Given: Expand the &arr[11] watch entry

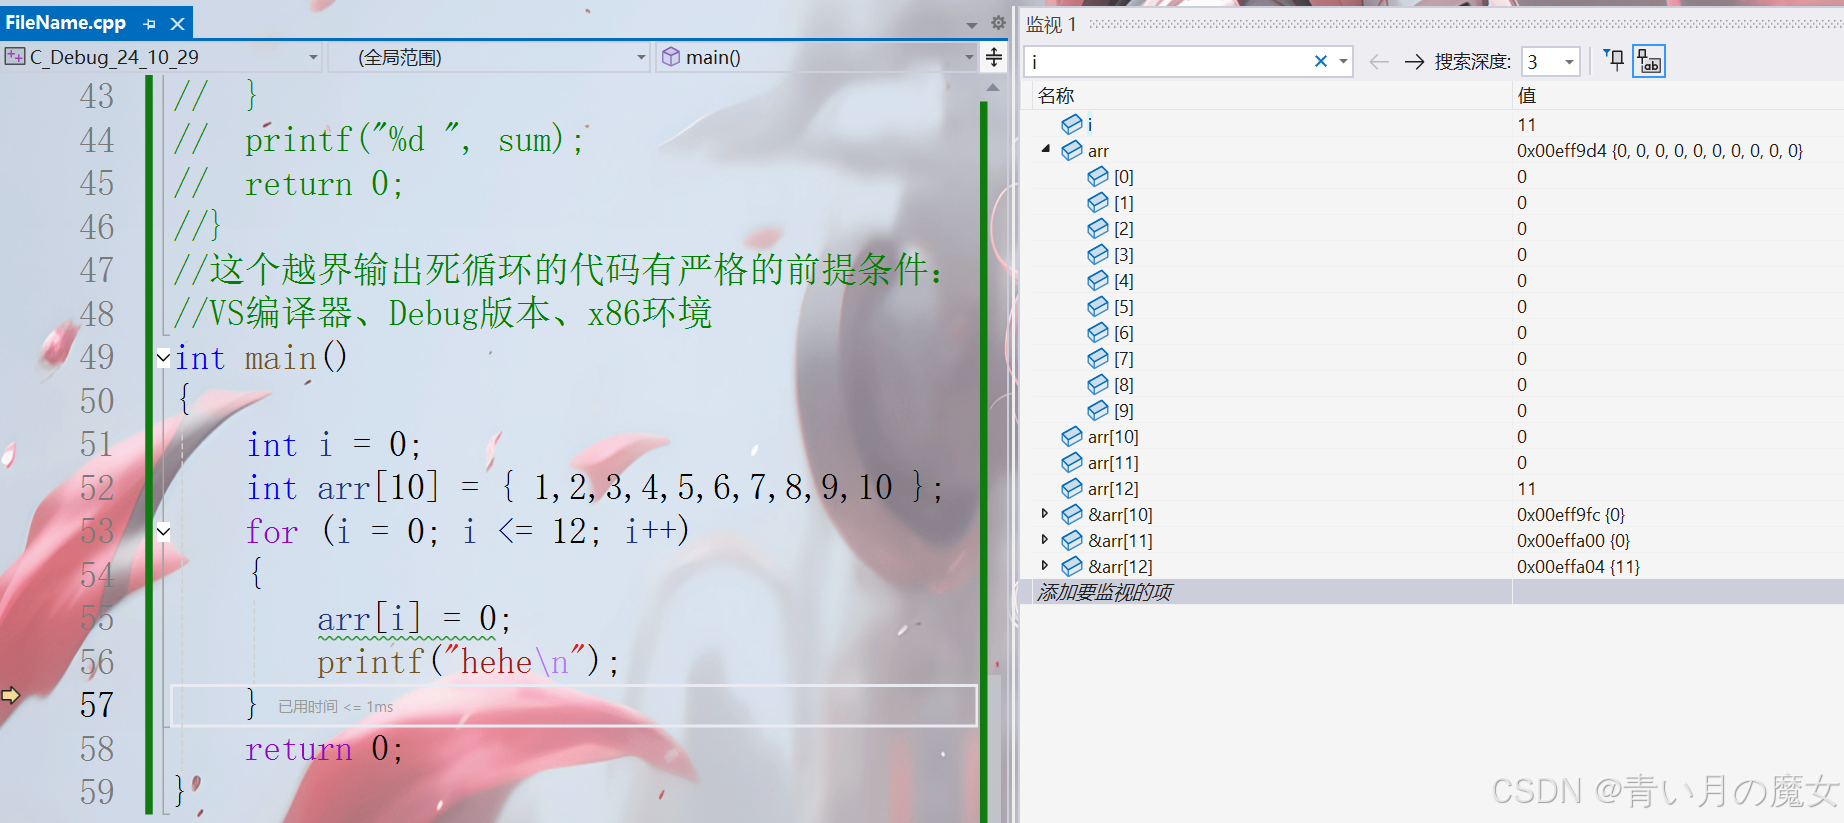Looking at the screenshot, I should click(1045, 539).
